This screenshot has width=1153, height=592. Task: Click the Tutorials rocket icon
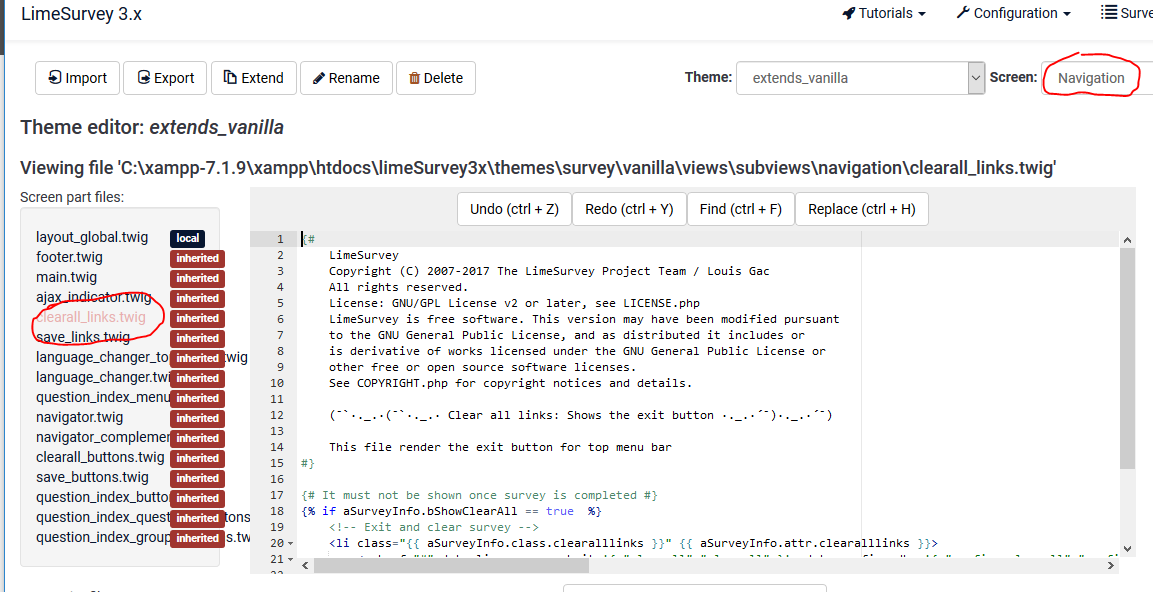tap(849, 13)
